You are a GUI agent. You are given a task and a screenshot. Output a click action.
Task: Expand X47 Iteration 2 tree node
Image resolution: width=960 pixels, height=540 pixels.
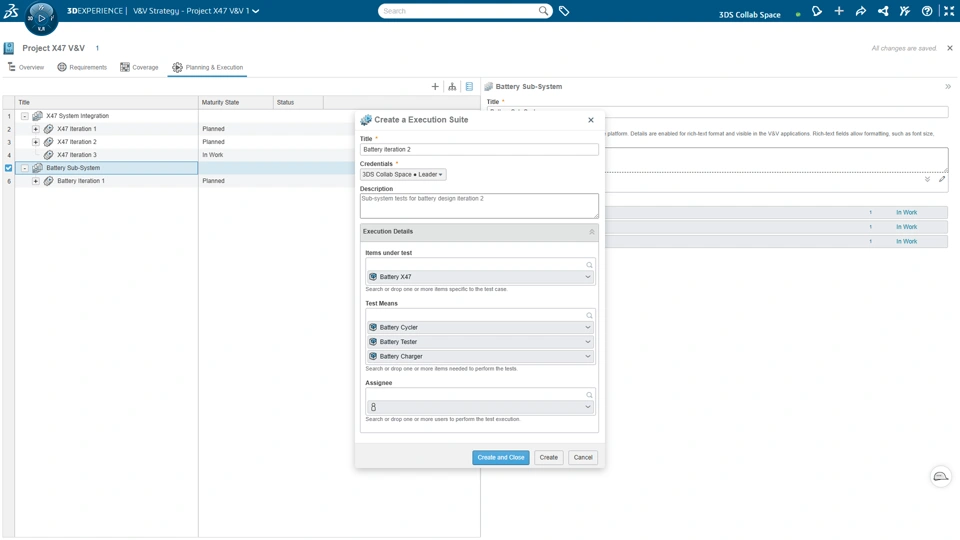coord(36,142)
